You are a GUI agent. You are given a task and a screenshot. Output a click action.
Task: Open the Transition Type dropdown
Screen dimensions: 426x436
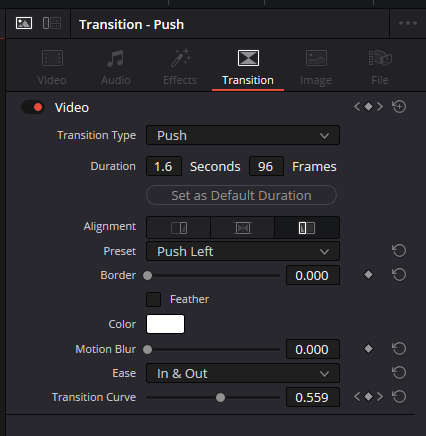(243, 135)
